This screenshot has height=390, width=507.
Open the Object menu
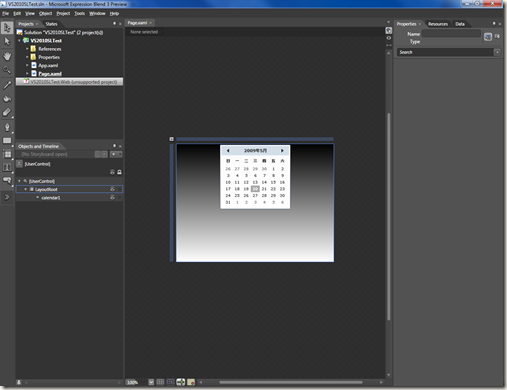pos(46,13)
